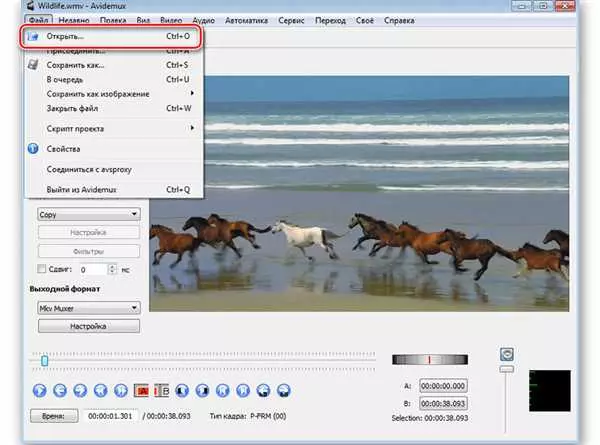600x445 pixels.
Task: Open the Своё menu
Action: [x=365, y=20]
